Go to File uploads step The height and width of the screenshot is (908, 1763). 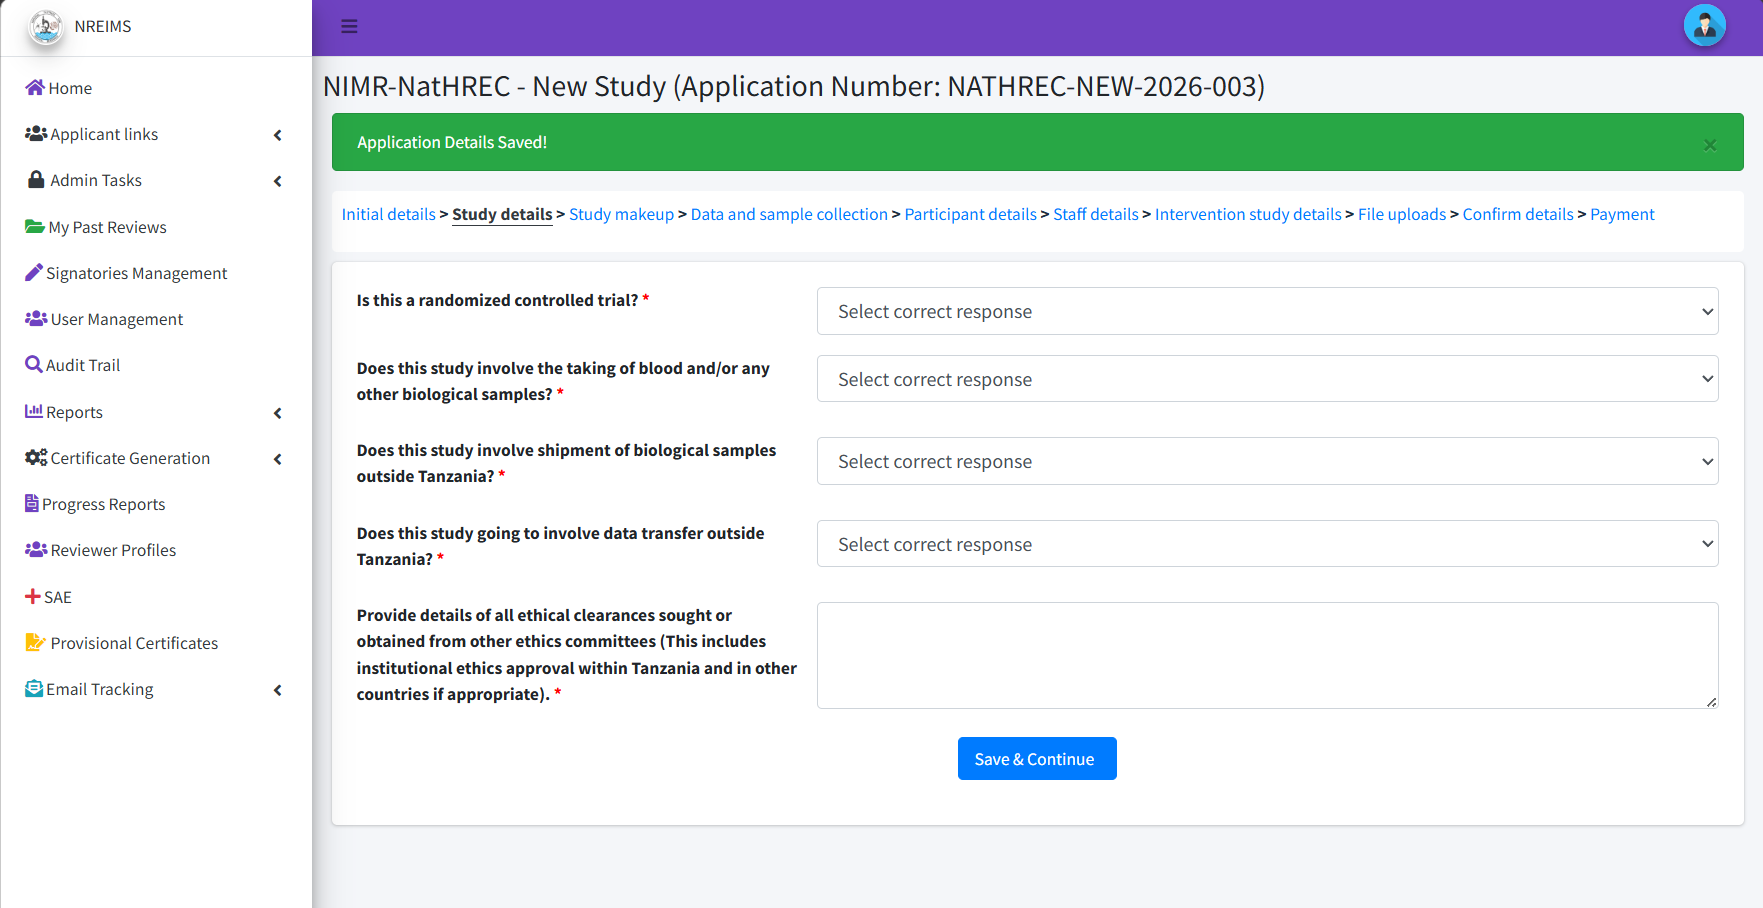[1401, 214]
